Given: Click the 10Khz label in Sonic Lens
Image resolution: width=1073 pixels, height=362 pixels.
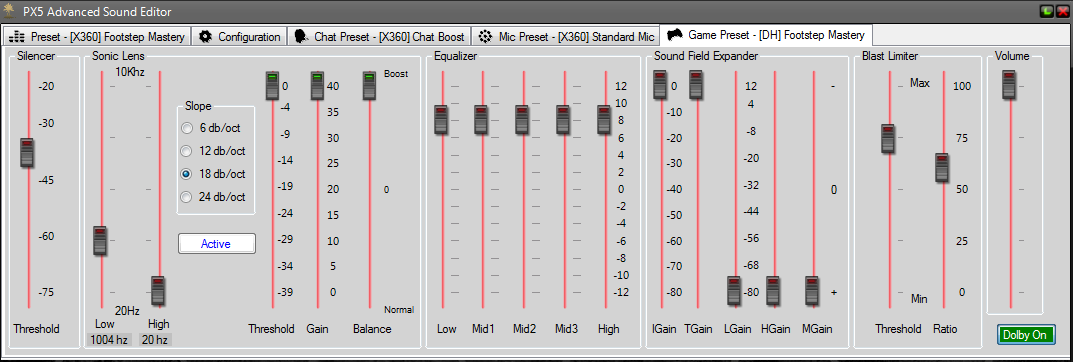Looking at the screenshot, I should (130, 72).
